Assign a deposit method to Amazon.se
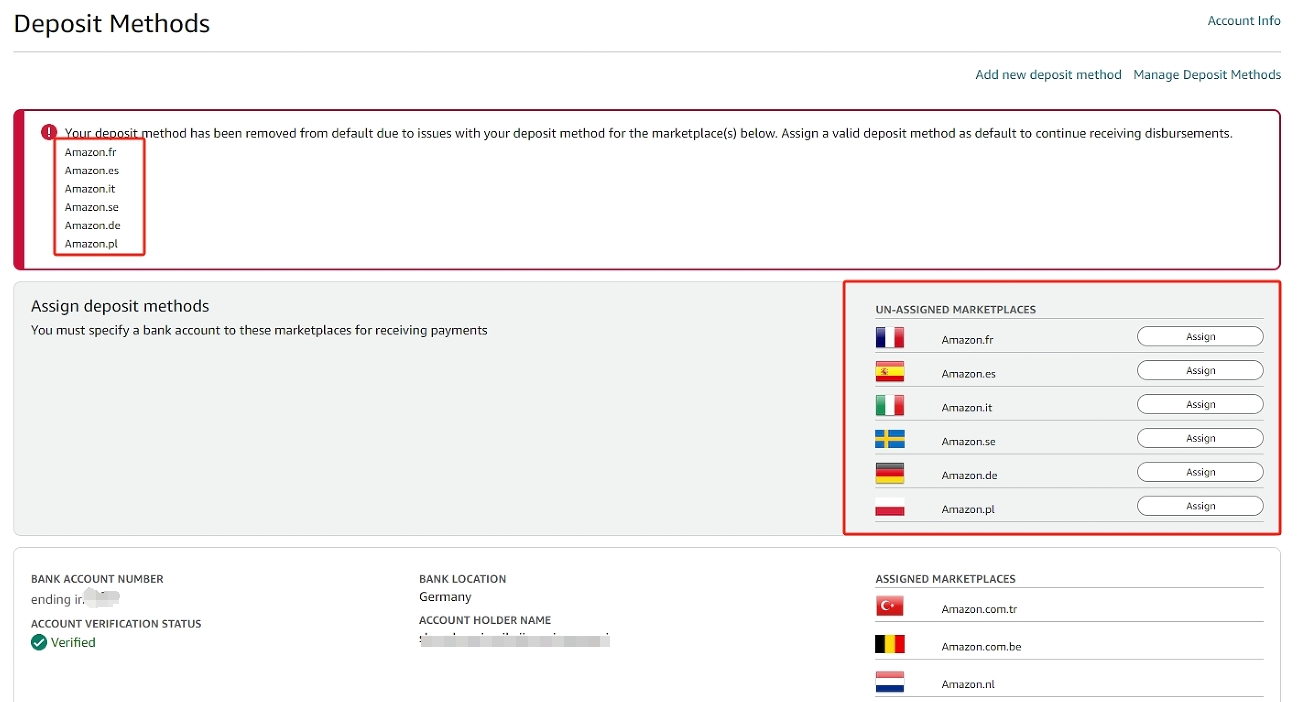Screen dimensions: 1309x702 coord(1200,438)
